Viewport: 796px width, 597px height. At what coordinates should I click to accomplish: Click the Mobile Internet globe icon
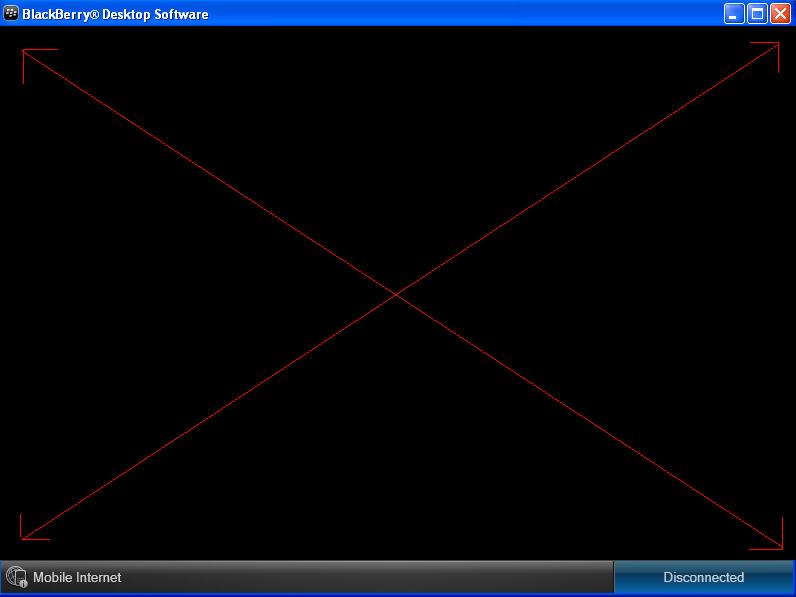pos(16,577)
